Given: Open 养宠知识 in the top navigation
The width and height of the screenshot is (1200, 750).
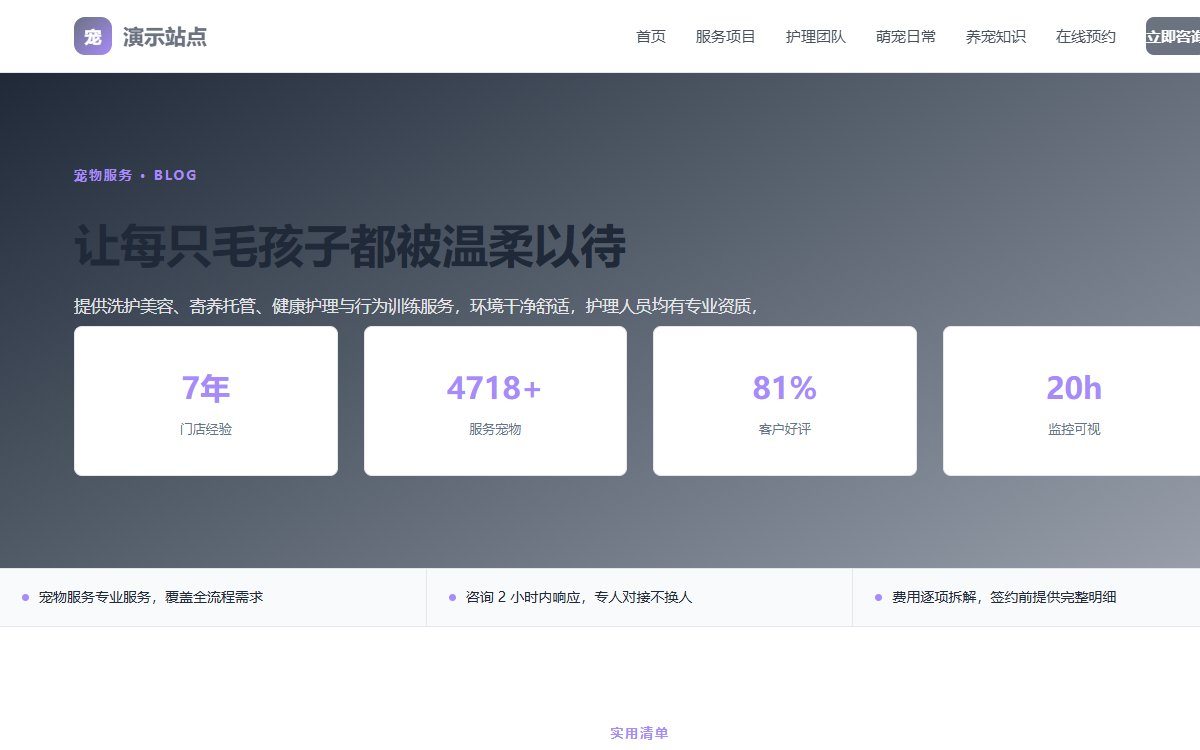Looking at the screenshot, I should coord(996,37).
